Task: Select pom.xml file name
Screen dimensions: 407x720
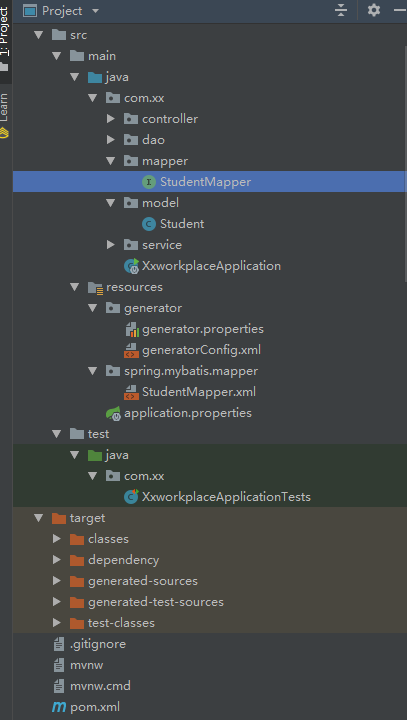Action: 95,707
